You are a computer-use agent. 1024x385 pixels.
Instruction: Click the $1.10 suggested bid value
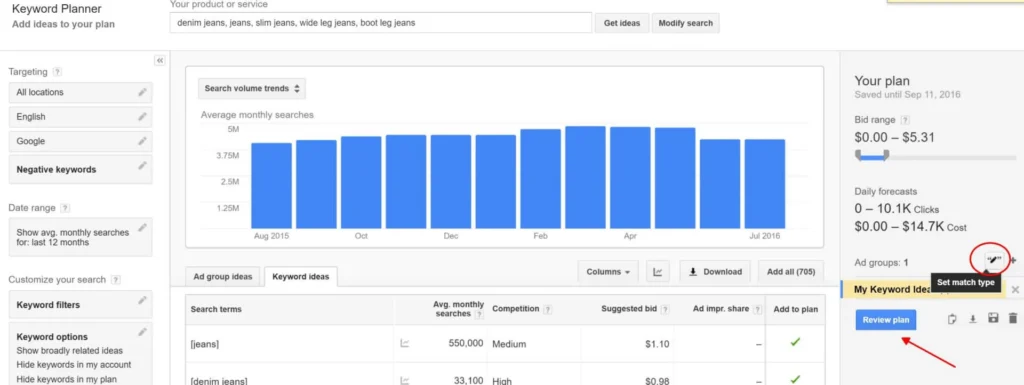pos(657,343)
